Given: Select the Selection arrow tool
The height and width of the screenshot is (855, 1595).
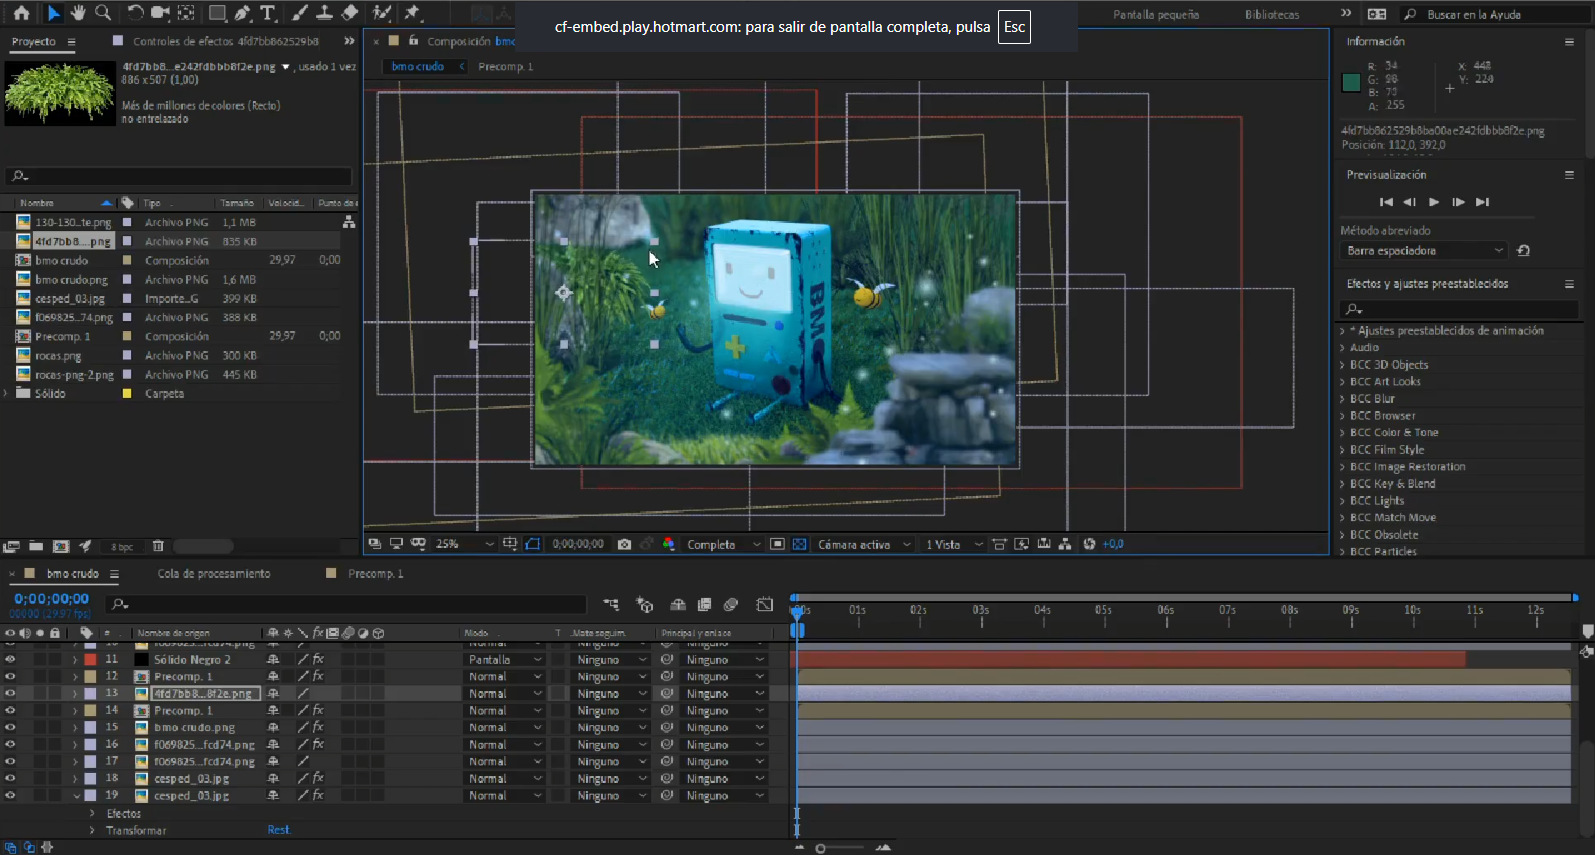Looking at the screenshot, I should (53, 13).
